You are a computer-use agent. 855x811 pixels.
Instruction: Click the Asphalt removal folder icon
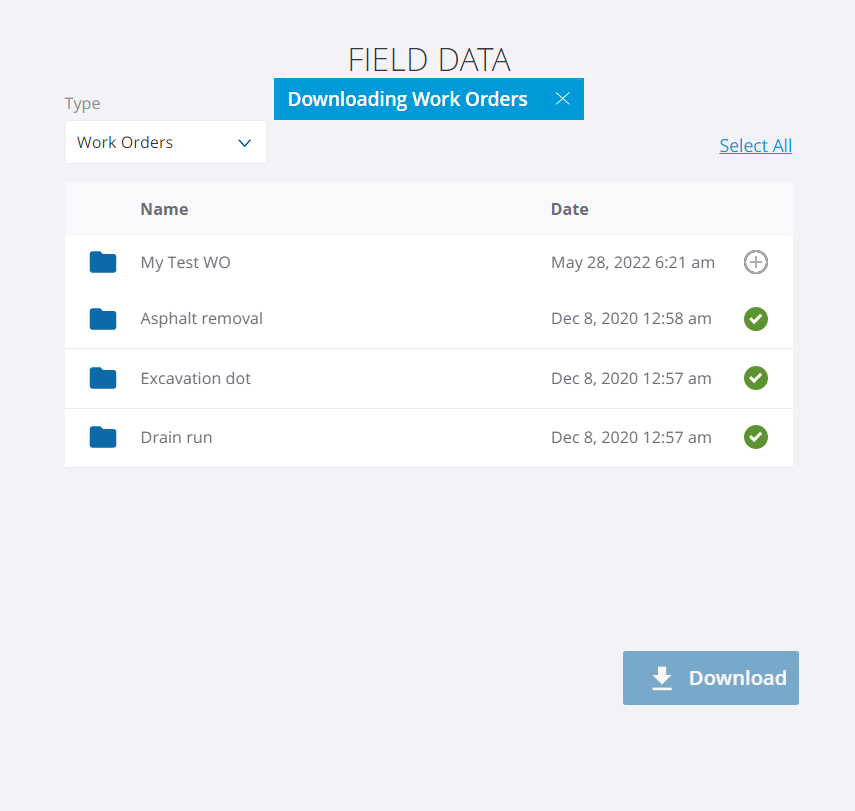tap(103, 319)
